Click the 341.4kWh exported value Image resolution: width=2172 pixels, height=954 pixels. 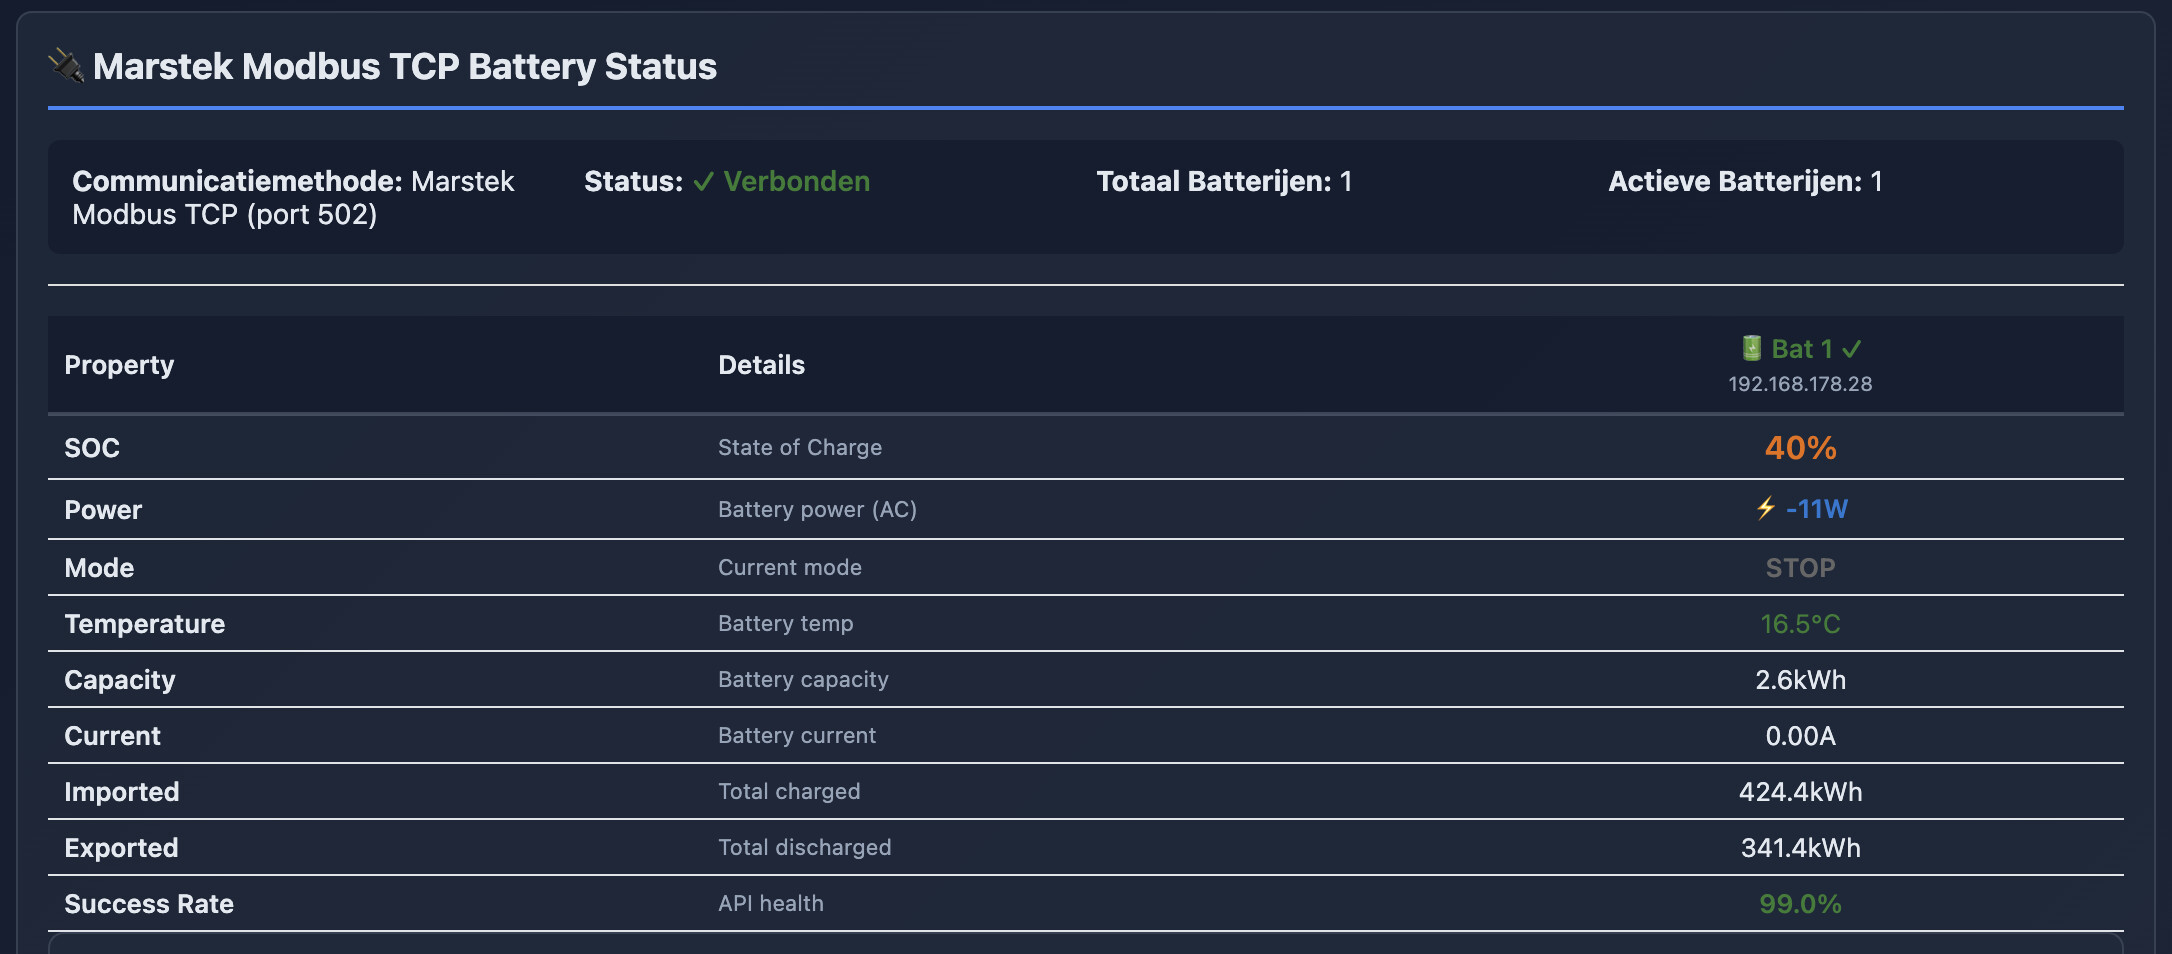pos(1800,848)
